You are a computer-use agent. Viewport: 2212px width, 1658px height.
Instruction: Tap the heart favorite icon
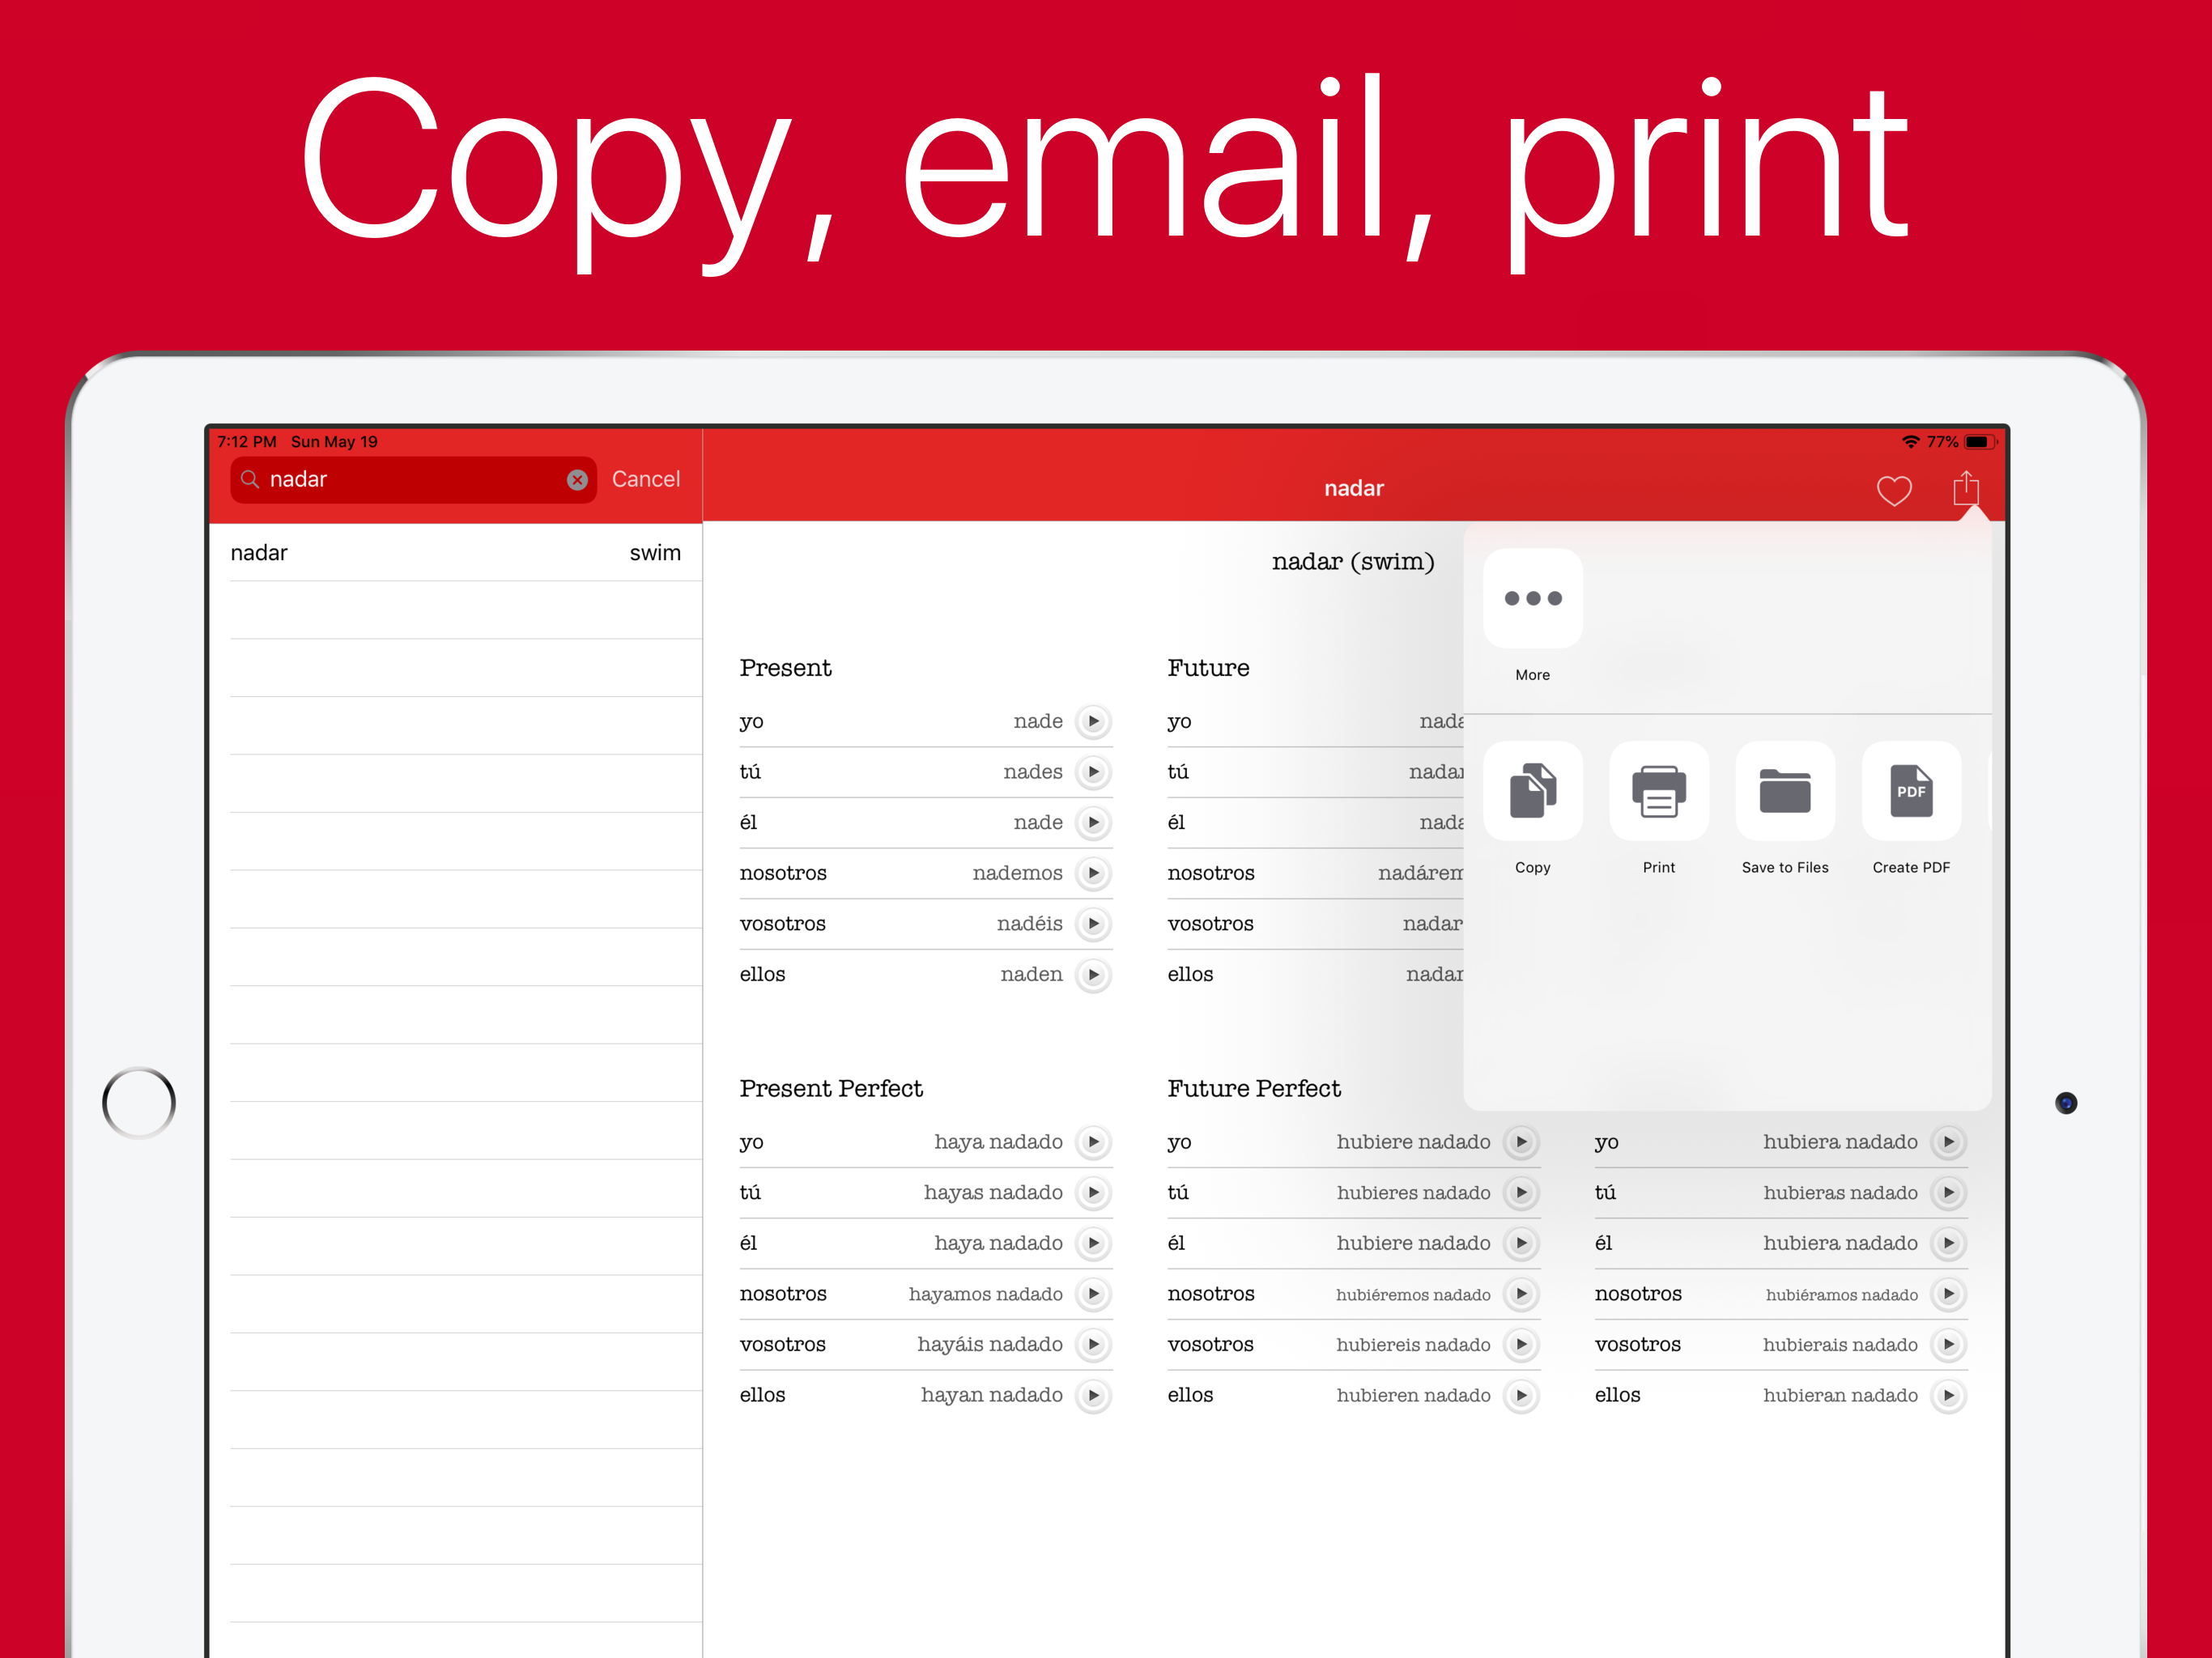click(x=1893, y=490)
